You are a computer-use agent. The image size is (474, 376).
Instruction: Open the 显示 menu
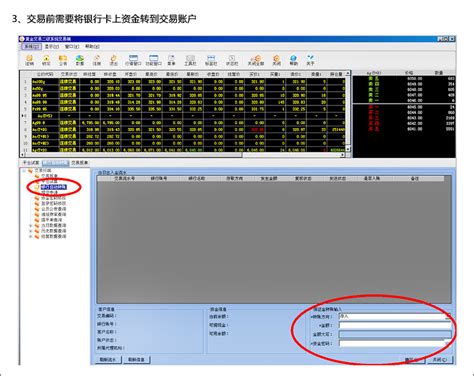click(52, 46)
